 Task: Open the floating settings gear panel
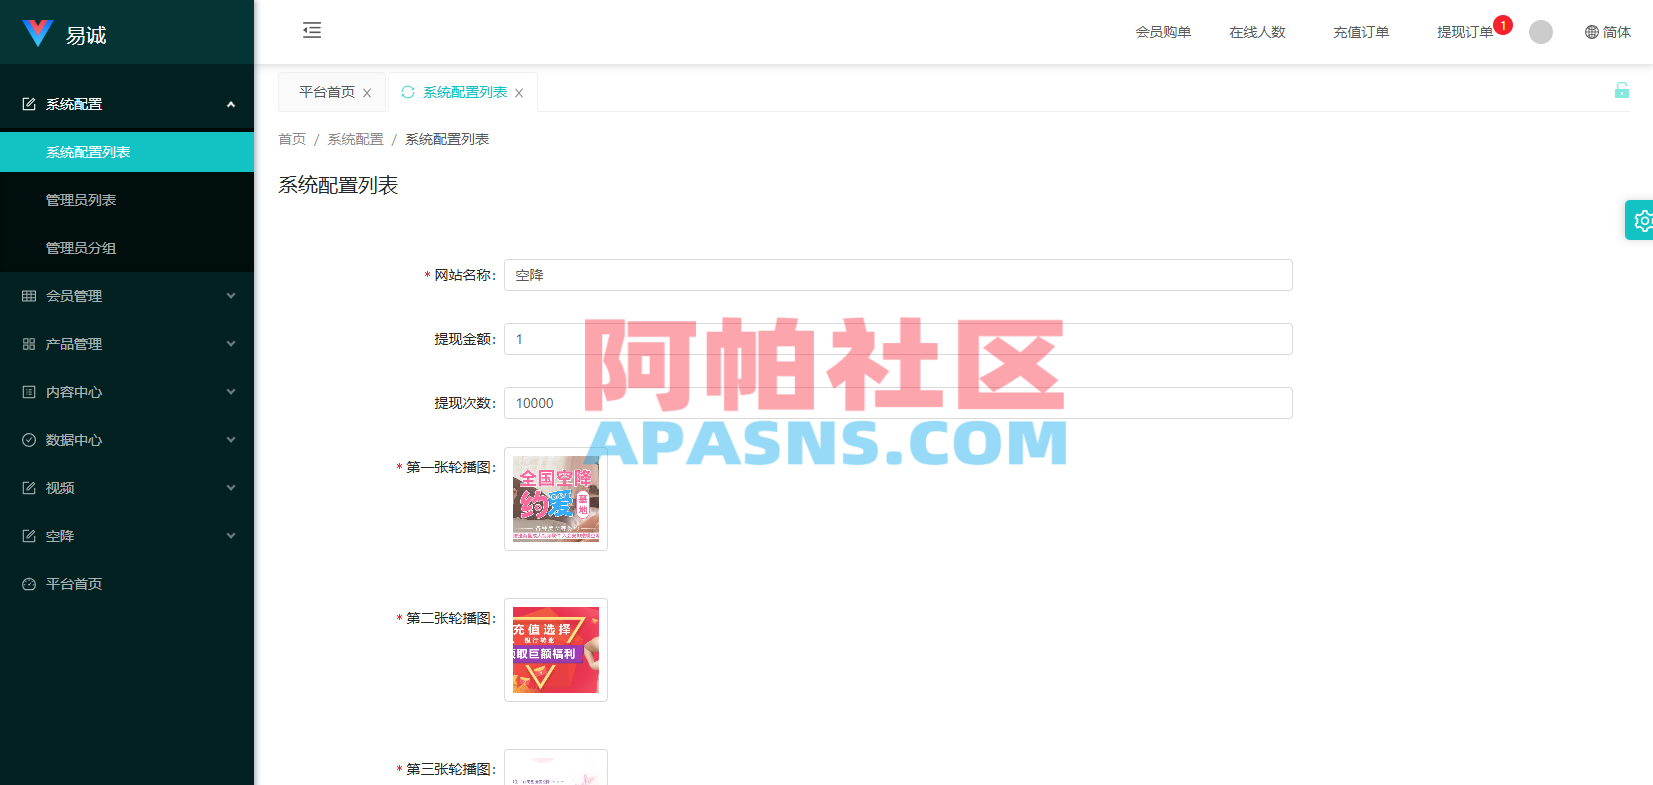click(x=1641, y=220)
